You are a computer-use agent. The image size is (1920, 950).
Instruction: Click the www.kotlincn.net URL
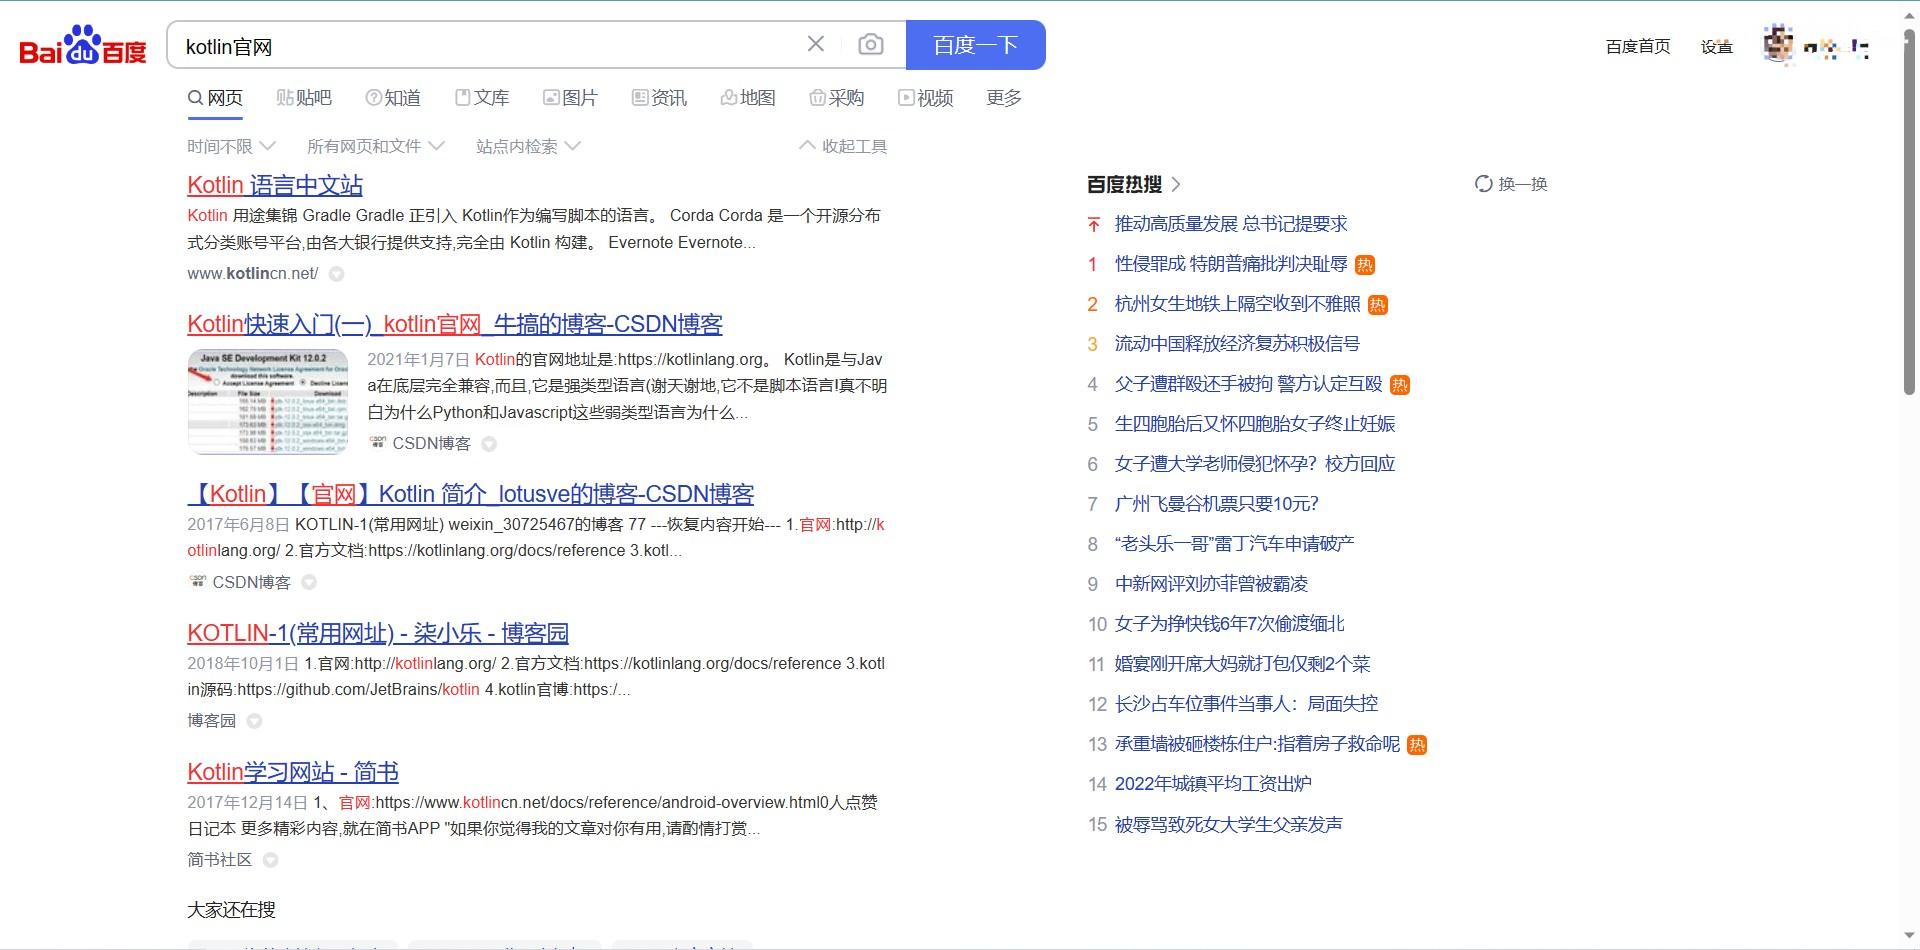[253, 273]
